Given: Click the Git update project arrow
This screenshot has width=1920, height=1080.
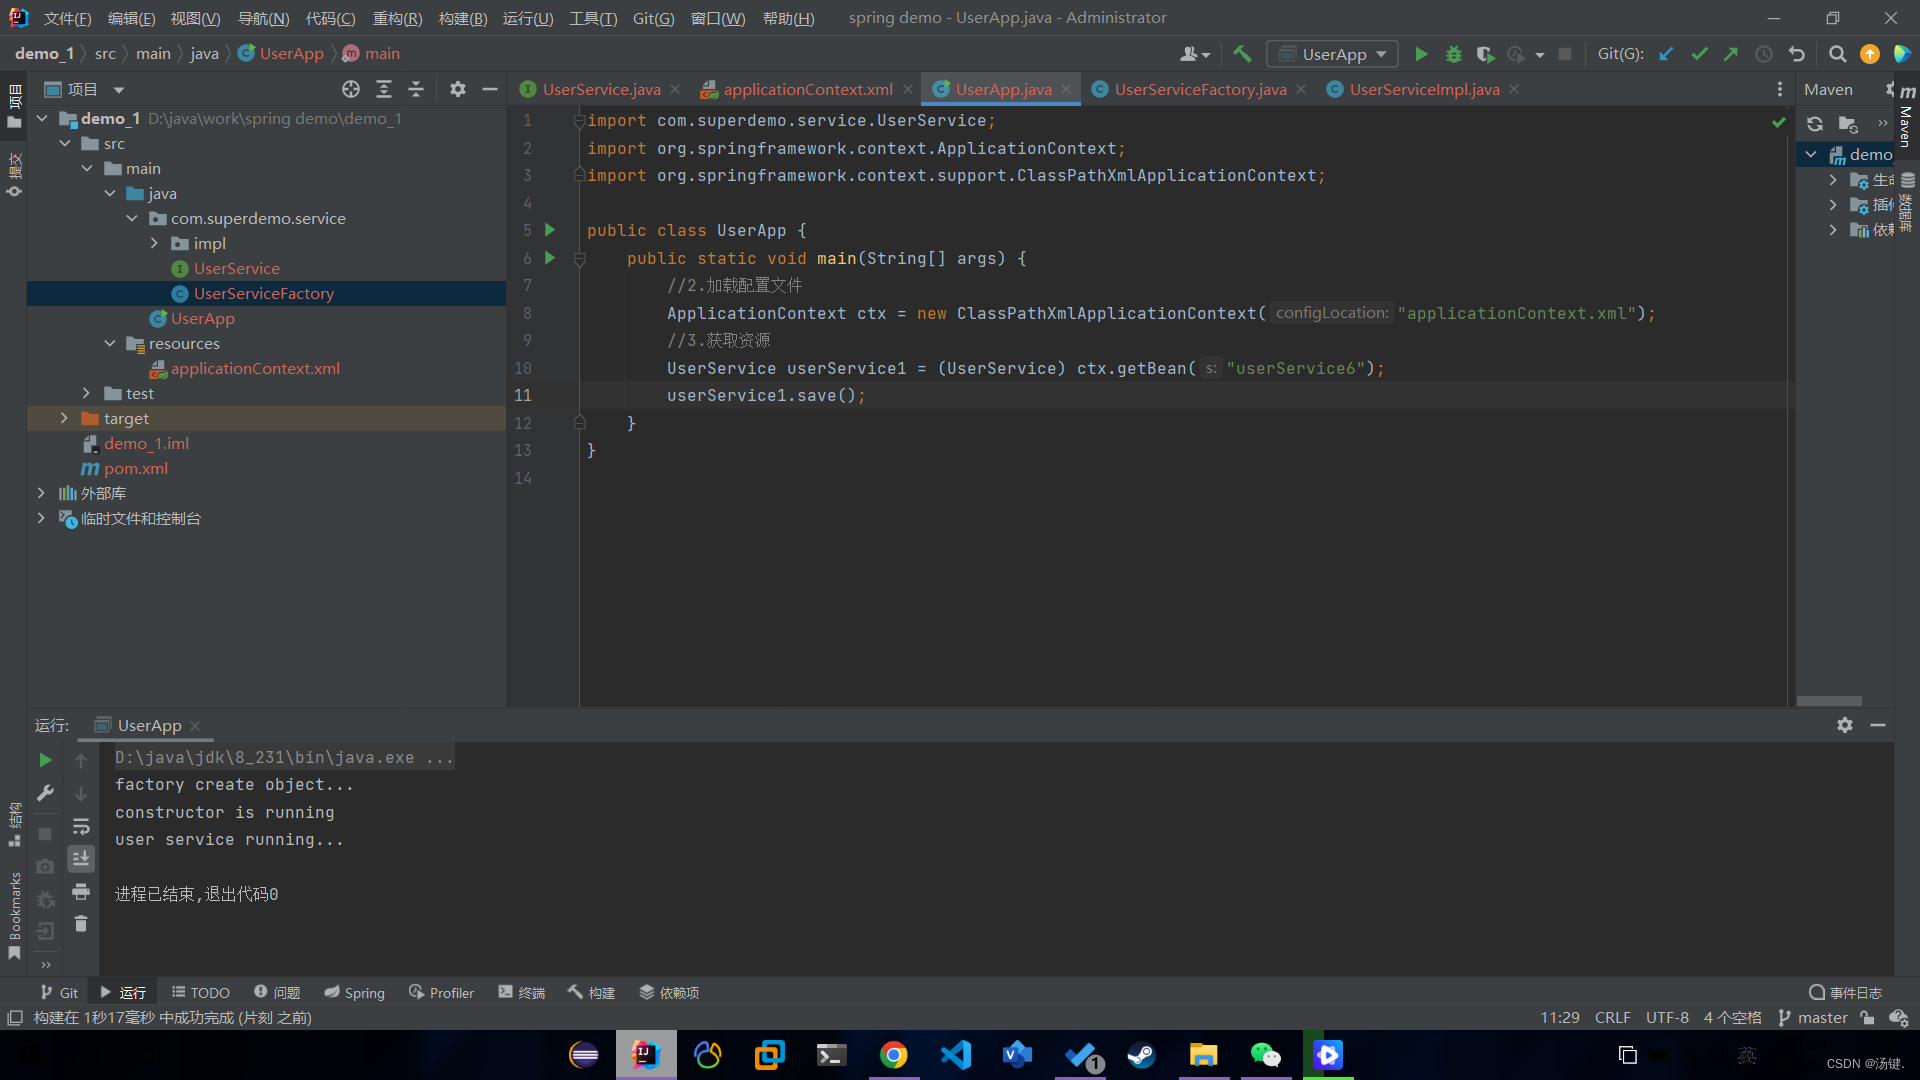Looking at the screenshot, I should click(1666, 54).
